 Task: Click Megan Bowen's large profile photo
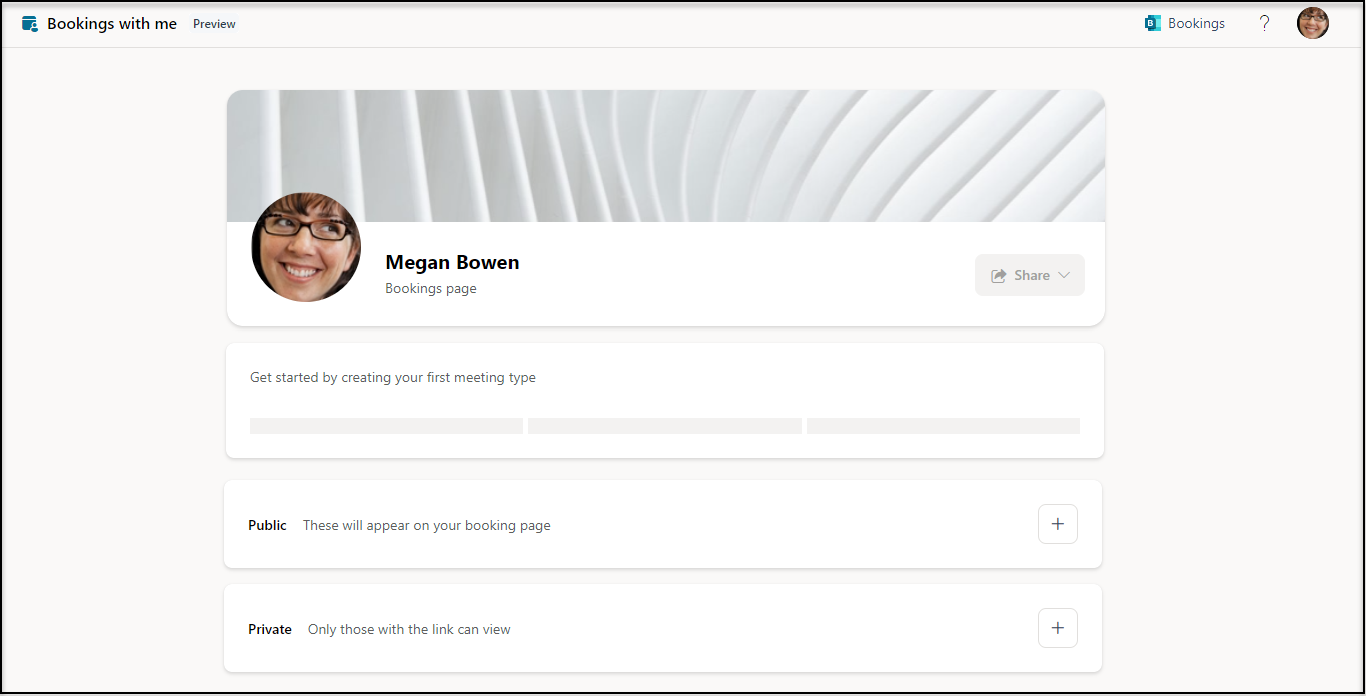pyautogui.click(x=306, y=247)
